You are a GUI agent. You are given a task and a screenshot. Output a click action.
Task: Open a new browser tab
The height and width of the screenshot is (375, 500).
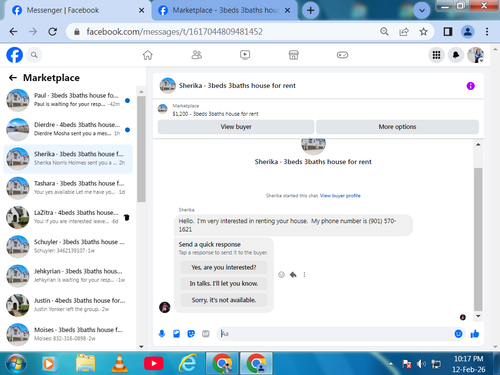(310, 11)
